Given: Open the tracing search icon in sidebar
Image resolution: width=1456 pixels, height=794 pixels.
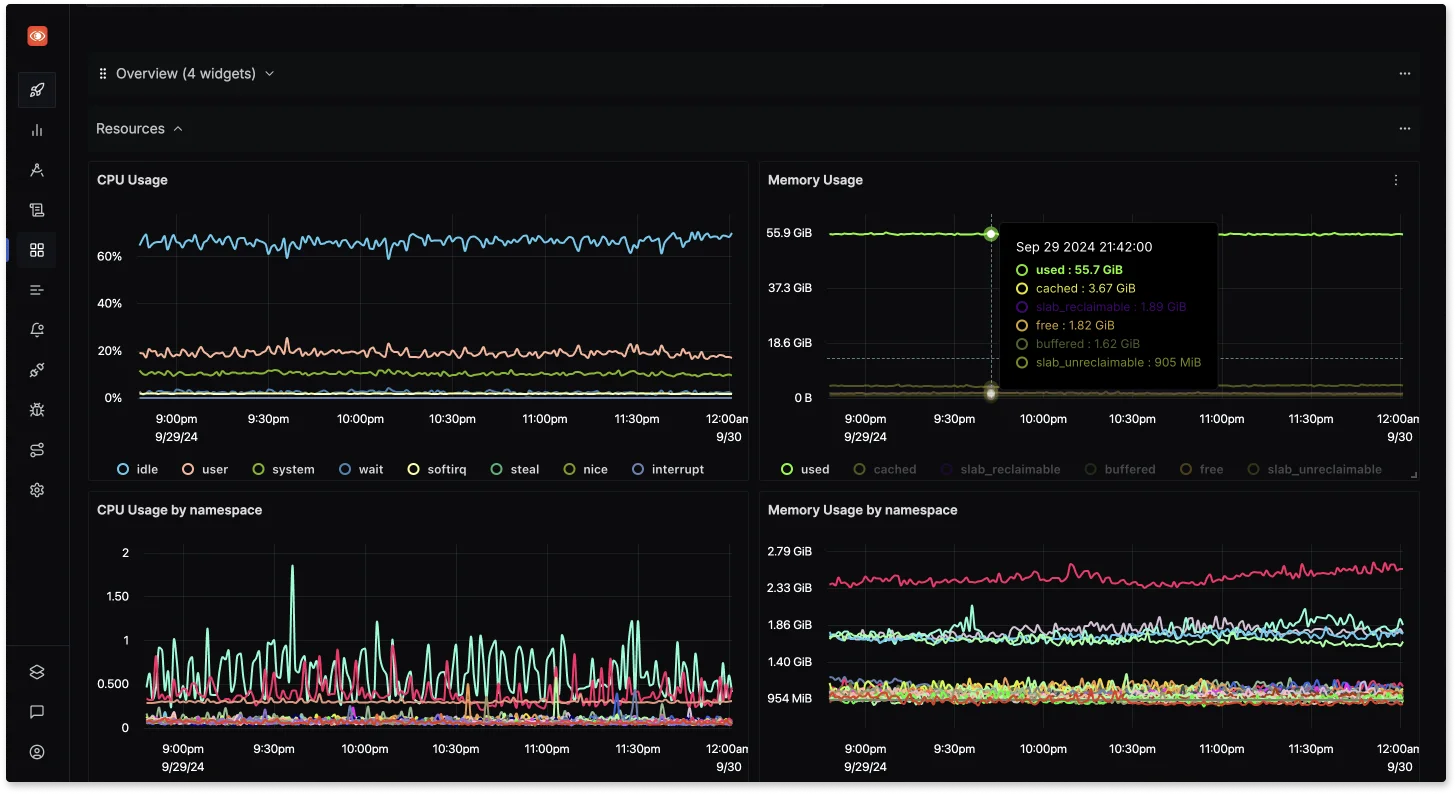Looking at the screenshot, I should pyautogui.click(x=36, y=170).
